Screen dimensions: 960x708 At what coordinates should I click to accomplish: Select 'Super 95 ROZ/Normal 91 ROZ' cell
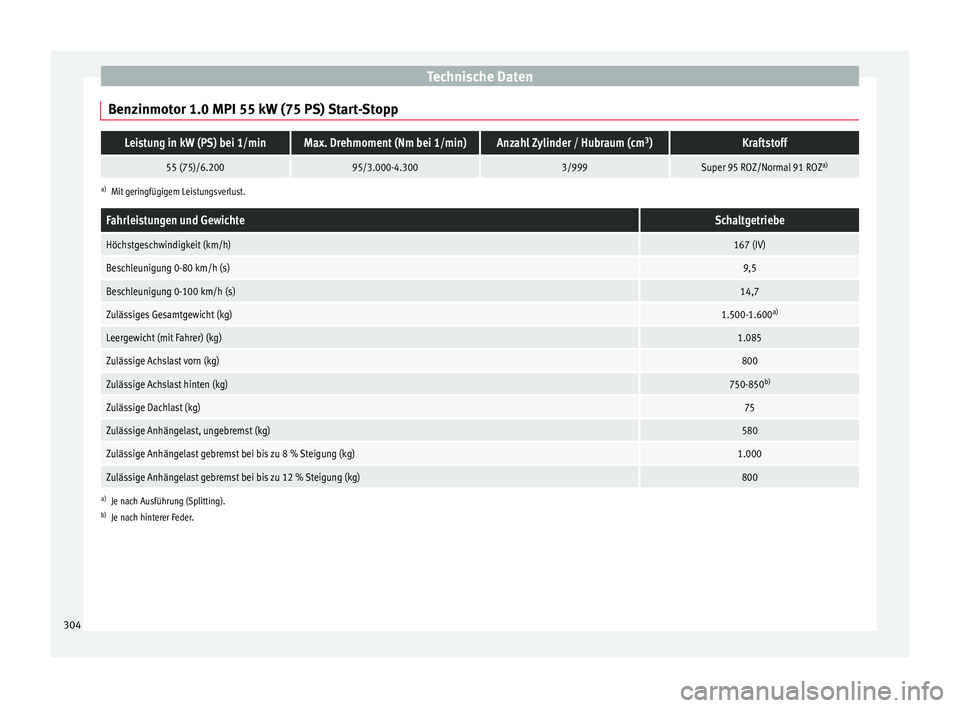click(764, 167)
